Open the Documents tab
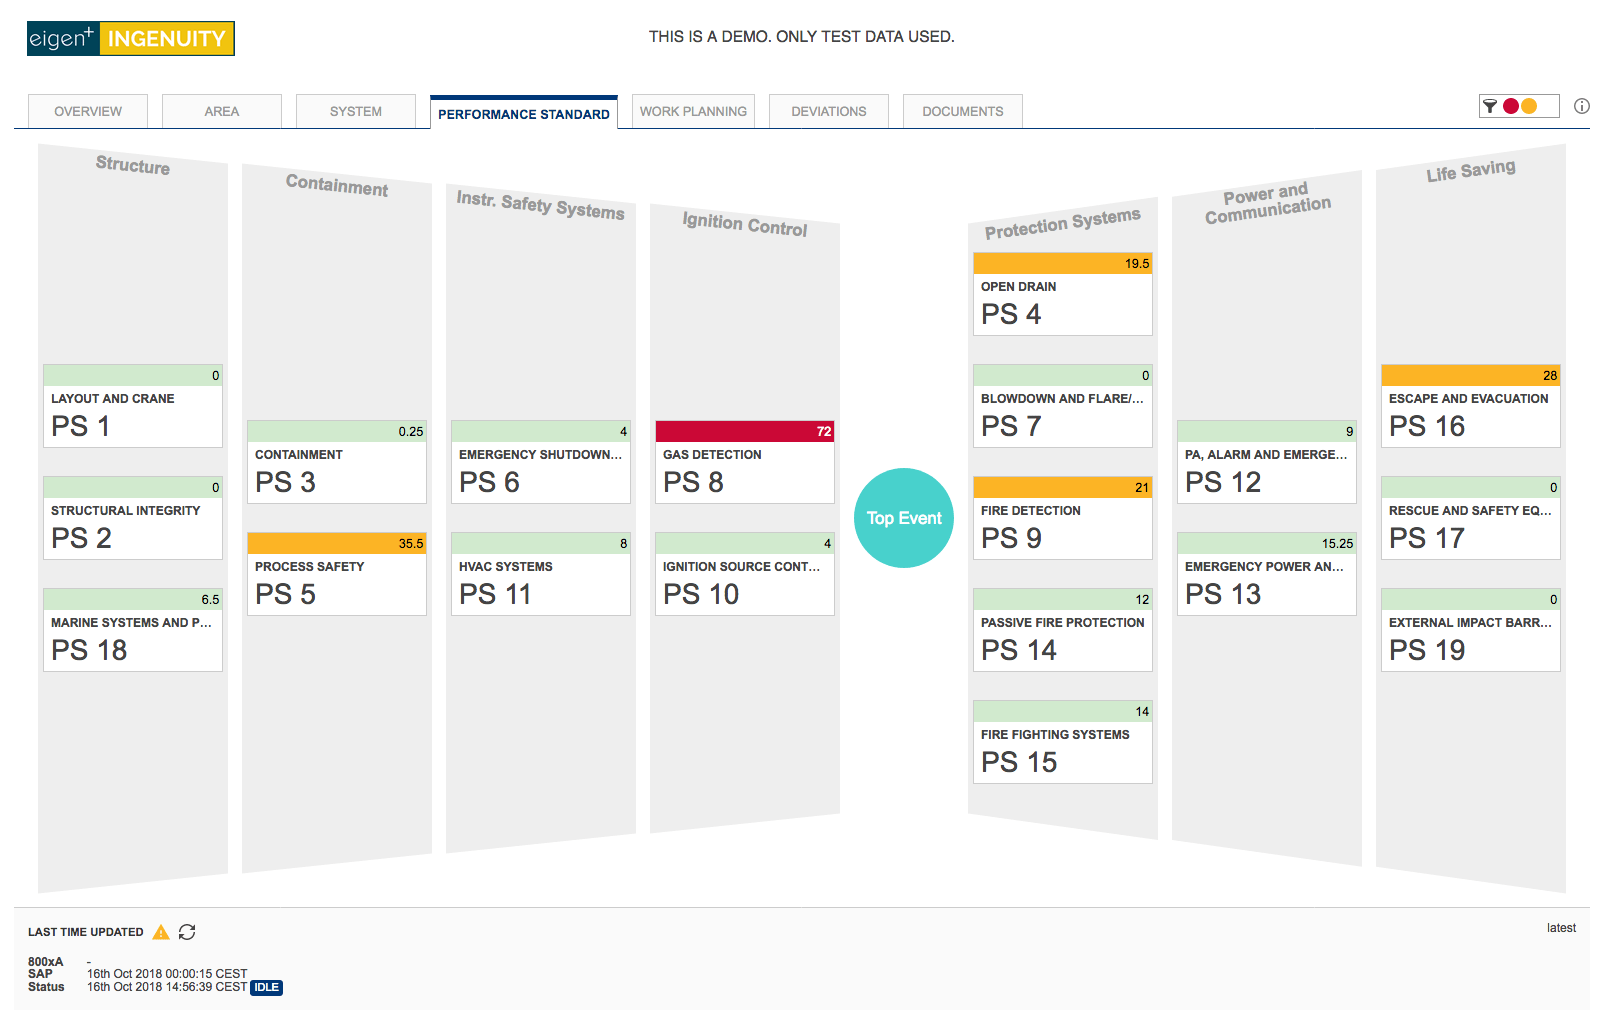Screen dimensions: 1601x1026 [963, 111]
